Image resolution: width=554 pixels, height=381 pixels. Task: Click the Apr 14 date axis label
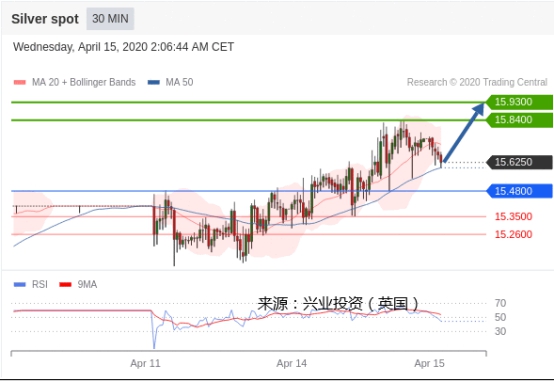(291, 363)
